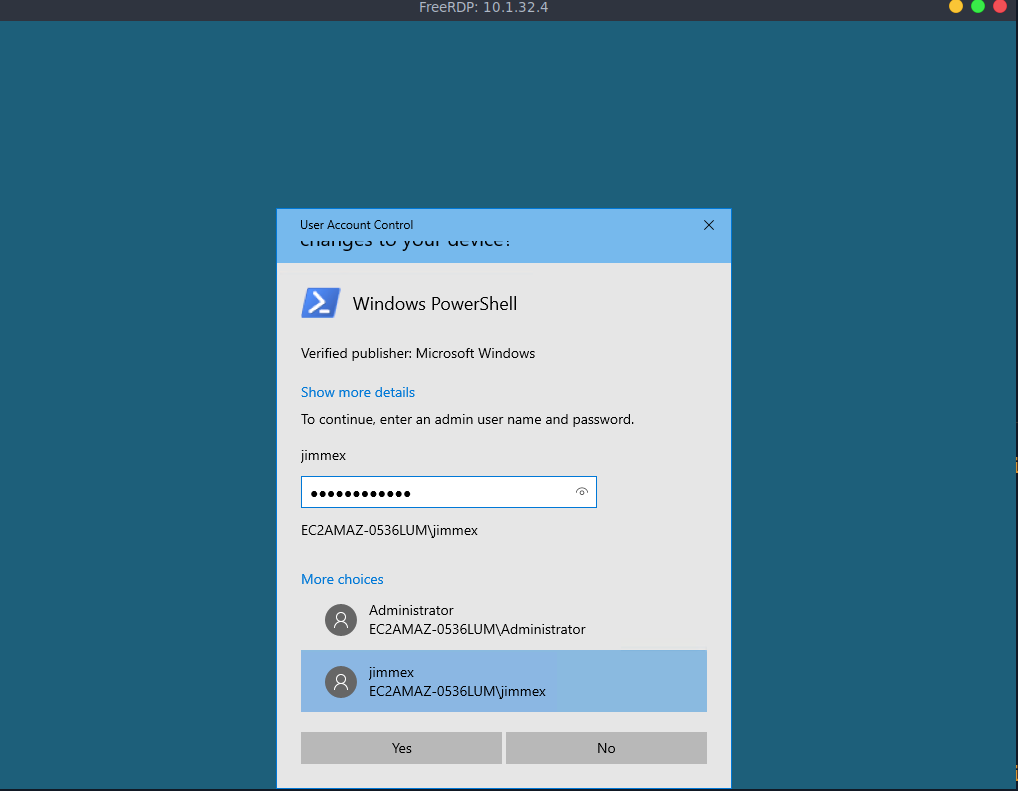
Task: Close the User Account Control dialog
Action: click(x=709, y=225)
